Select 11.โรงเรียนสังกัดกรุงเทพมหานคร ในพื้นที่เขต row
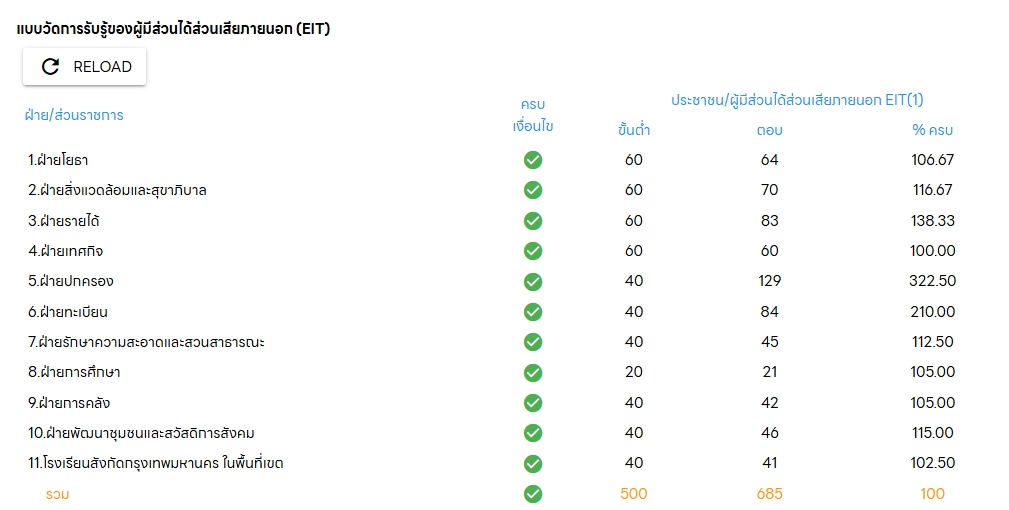 tap(491, 463)
